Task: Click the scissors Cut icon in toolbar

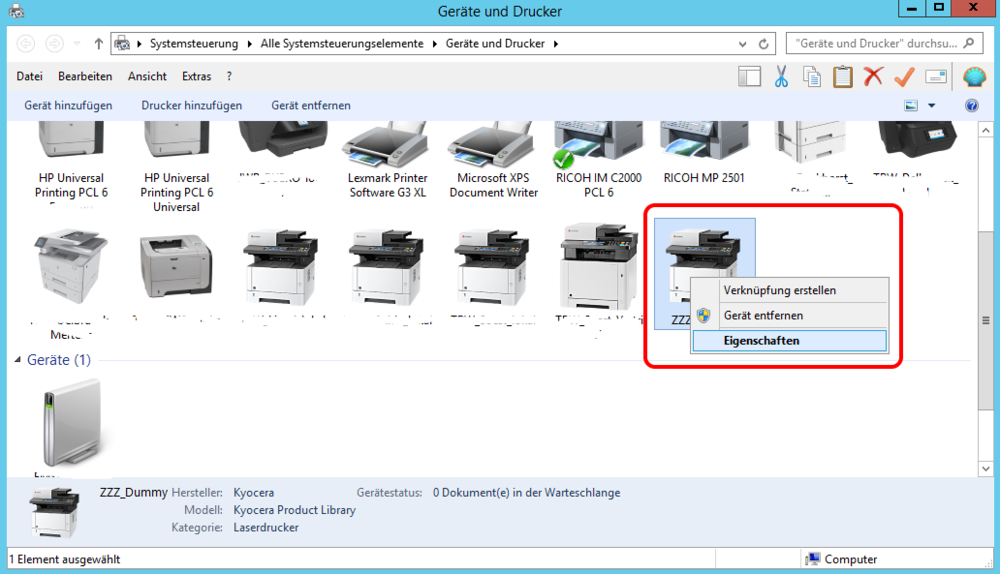Action: click(781, 77)
